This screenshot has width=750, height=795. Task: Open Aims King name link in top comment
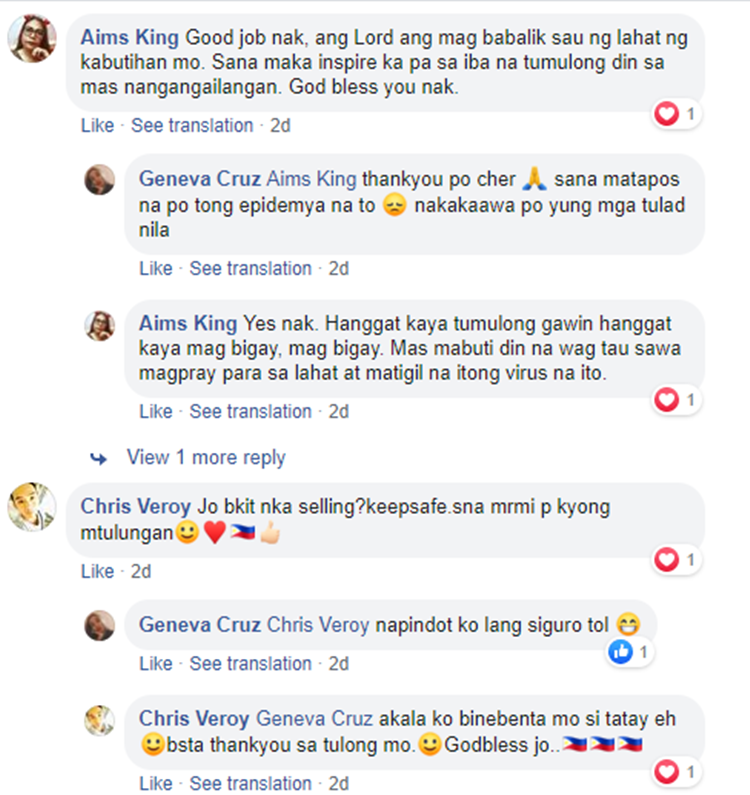pos(130,38)
